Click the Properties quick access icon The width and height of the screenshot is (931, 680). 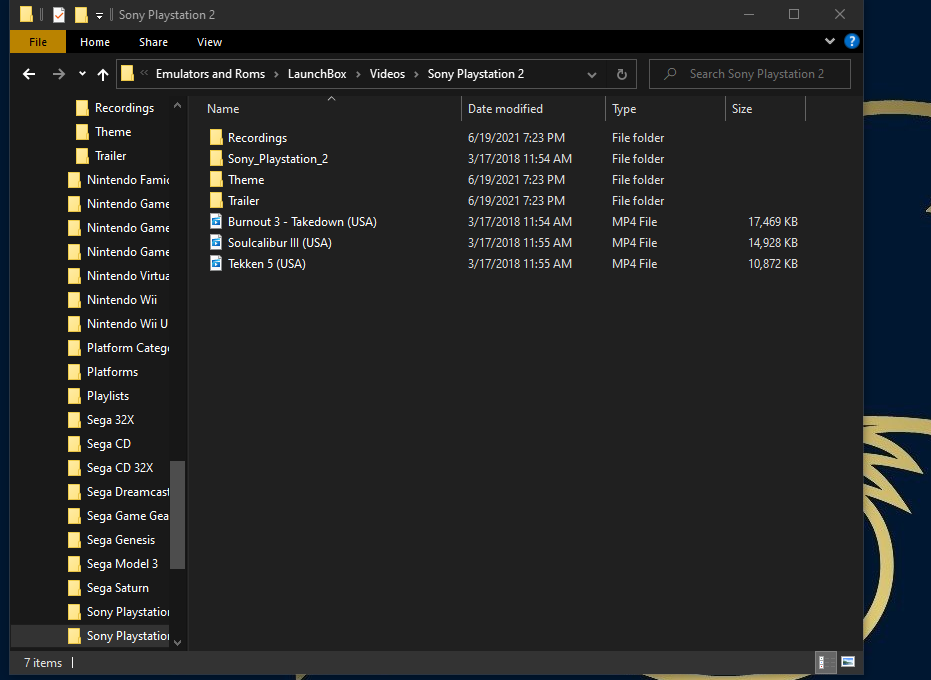(59, 15)
